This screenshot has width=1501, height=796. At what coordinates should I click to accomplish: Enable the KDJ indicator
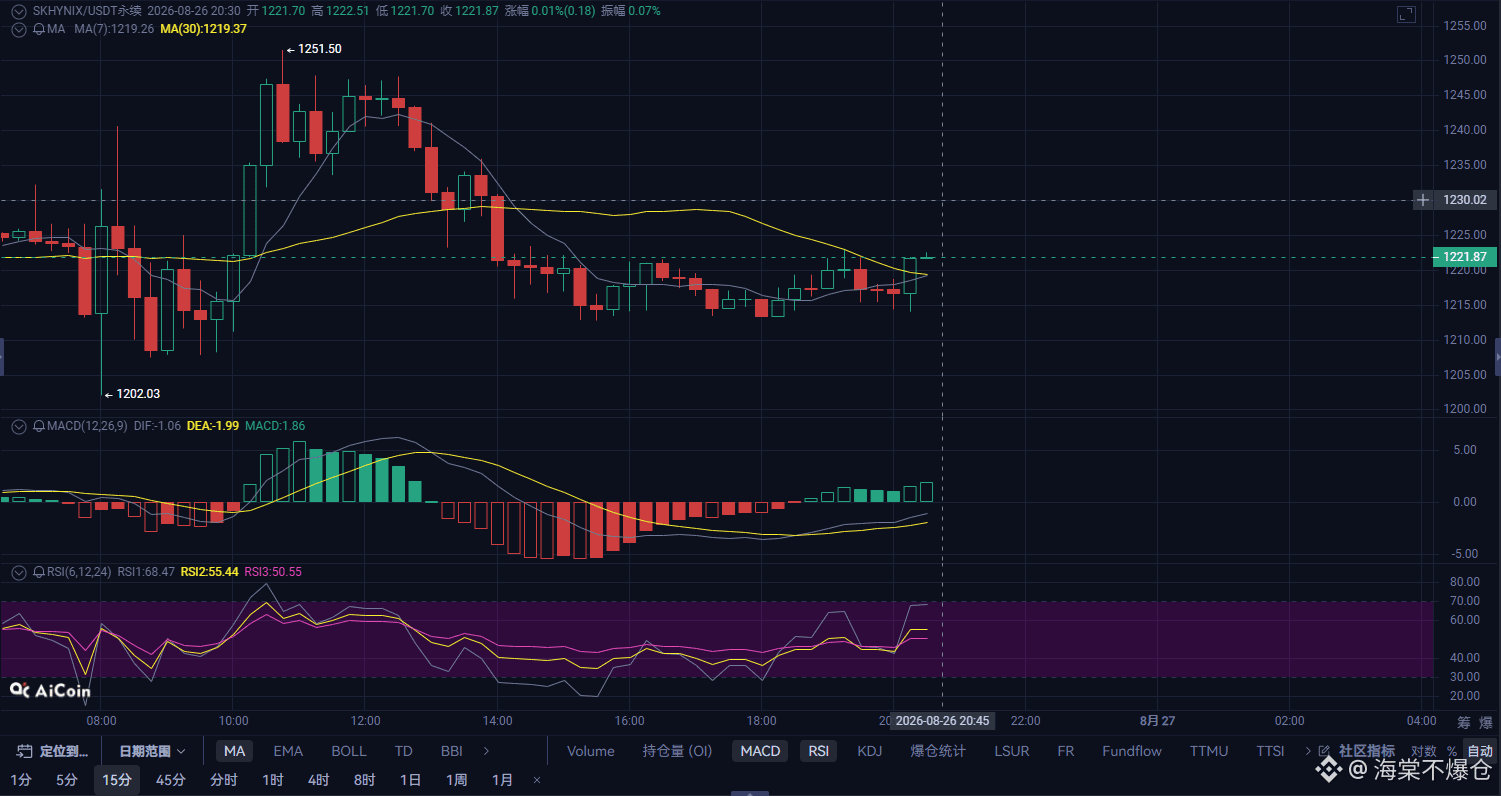tap(870, 751)
